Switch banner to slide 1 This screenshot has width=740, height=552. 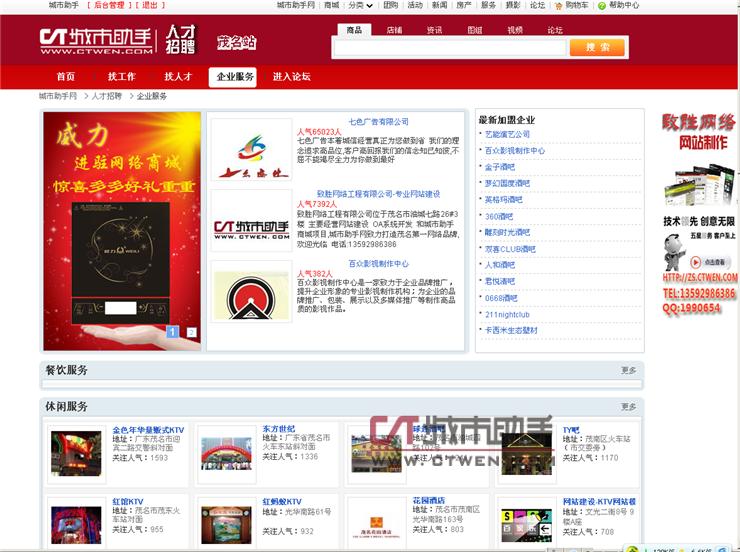[172, 332]
